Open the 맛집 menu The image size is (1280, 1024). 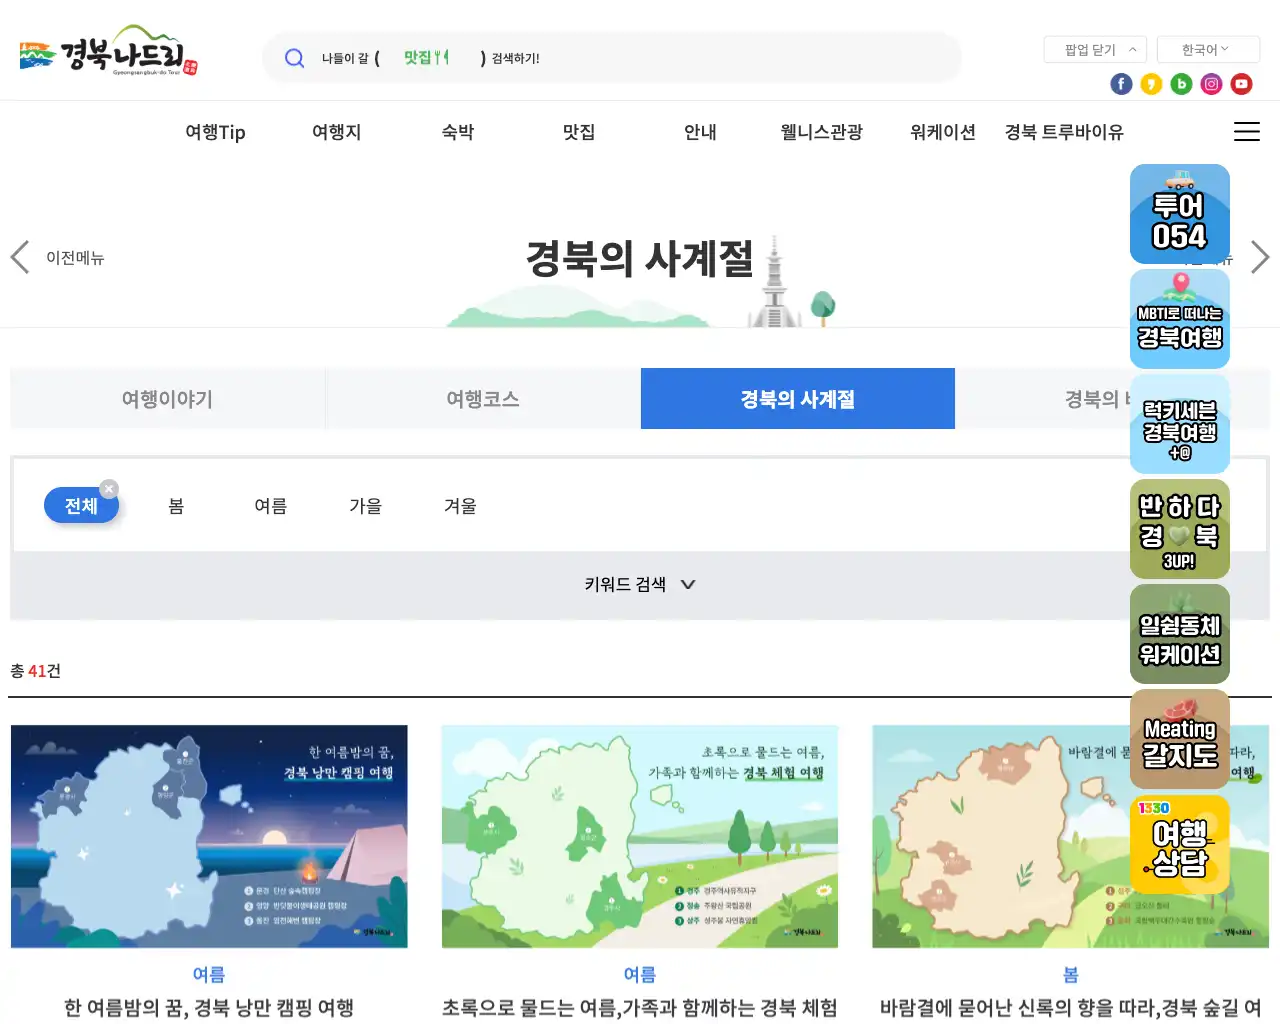(x=579, y=132)
